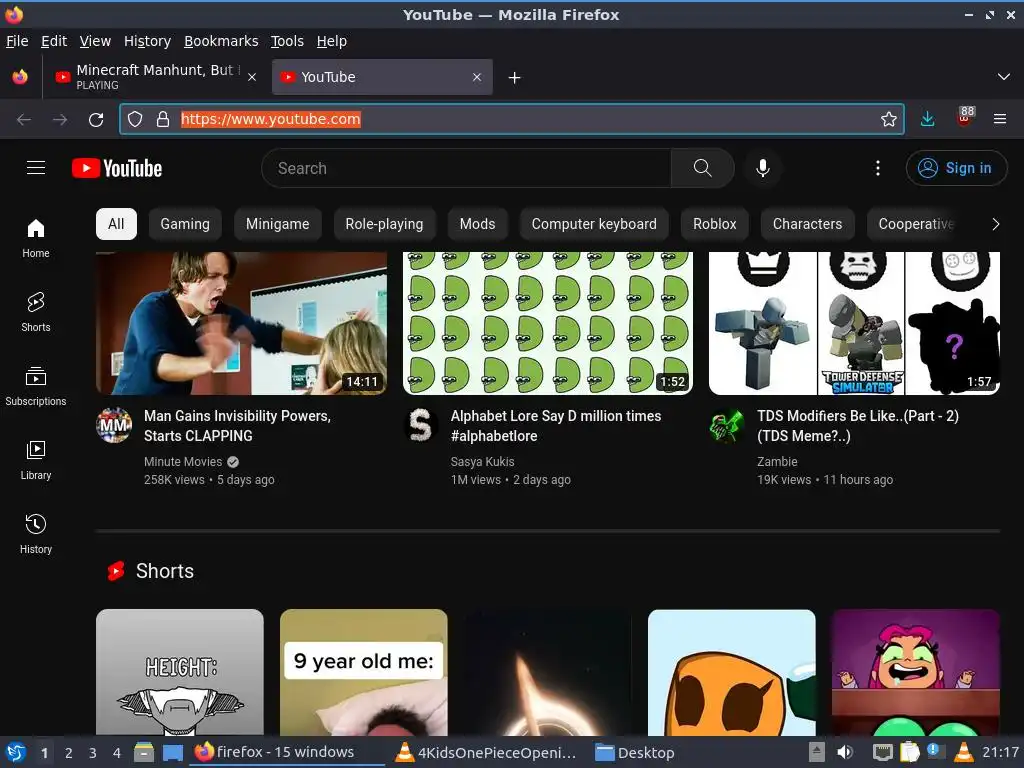Open Firefox downloads panel

coord(927,119)
